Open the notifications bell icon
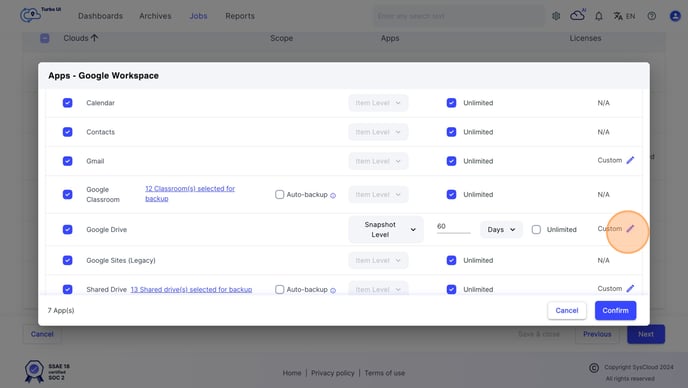This screenshot has width=688, height=388. click(598, 16)
